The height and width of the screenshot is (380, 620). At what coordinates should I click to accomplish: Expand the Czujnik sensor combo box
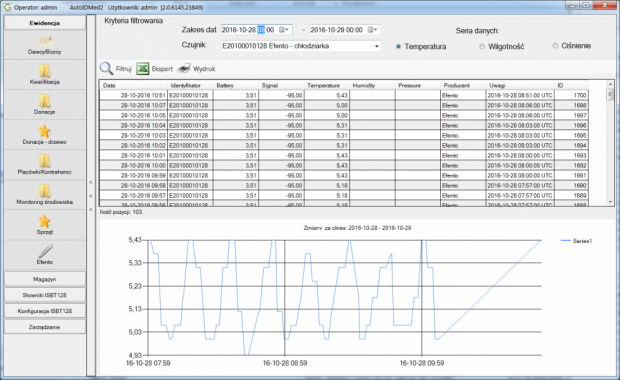point(376,46)
